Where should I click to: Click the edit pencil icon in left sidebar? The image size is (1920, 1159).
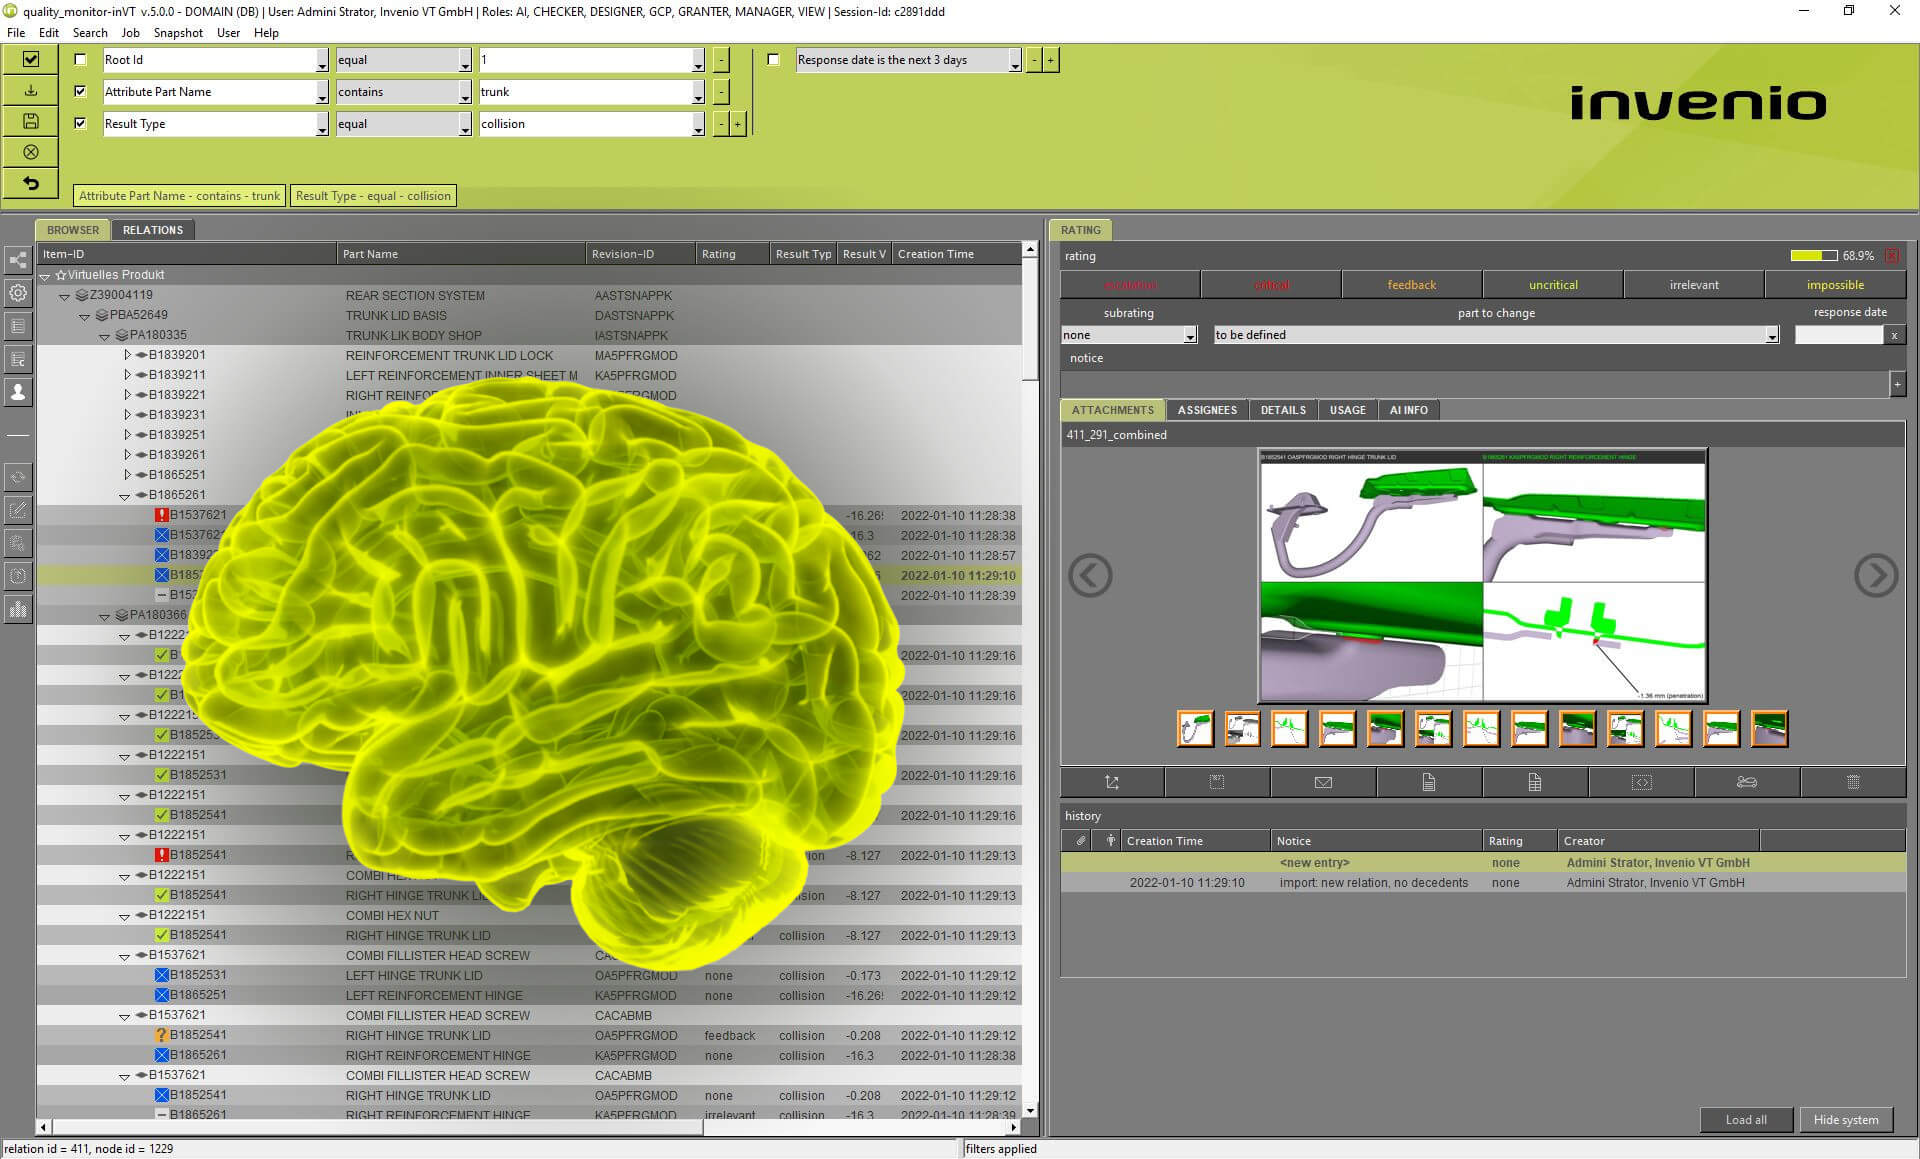click(x=18, y=510)
